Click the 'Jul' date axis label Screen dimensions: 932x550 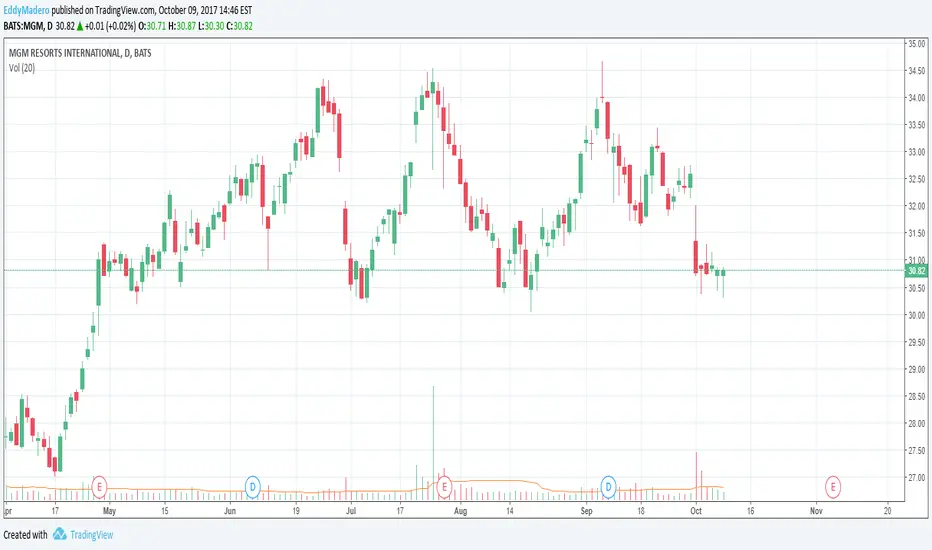351,511
